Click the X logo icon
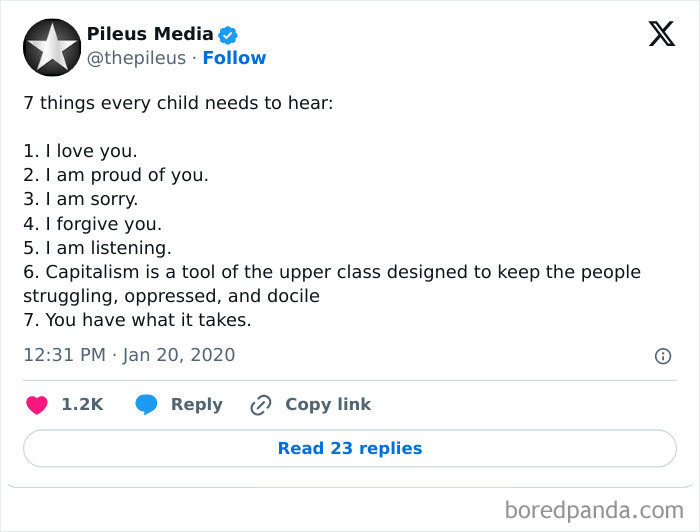This screenshot has height=532, width=700. (x=661, y=35)
